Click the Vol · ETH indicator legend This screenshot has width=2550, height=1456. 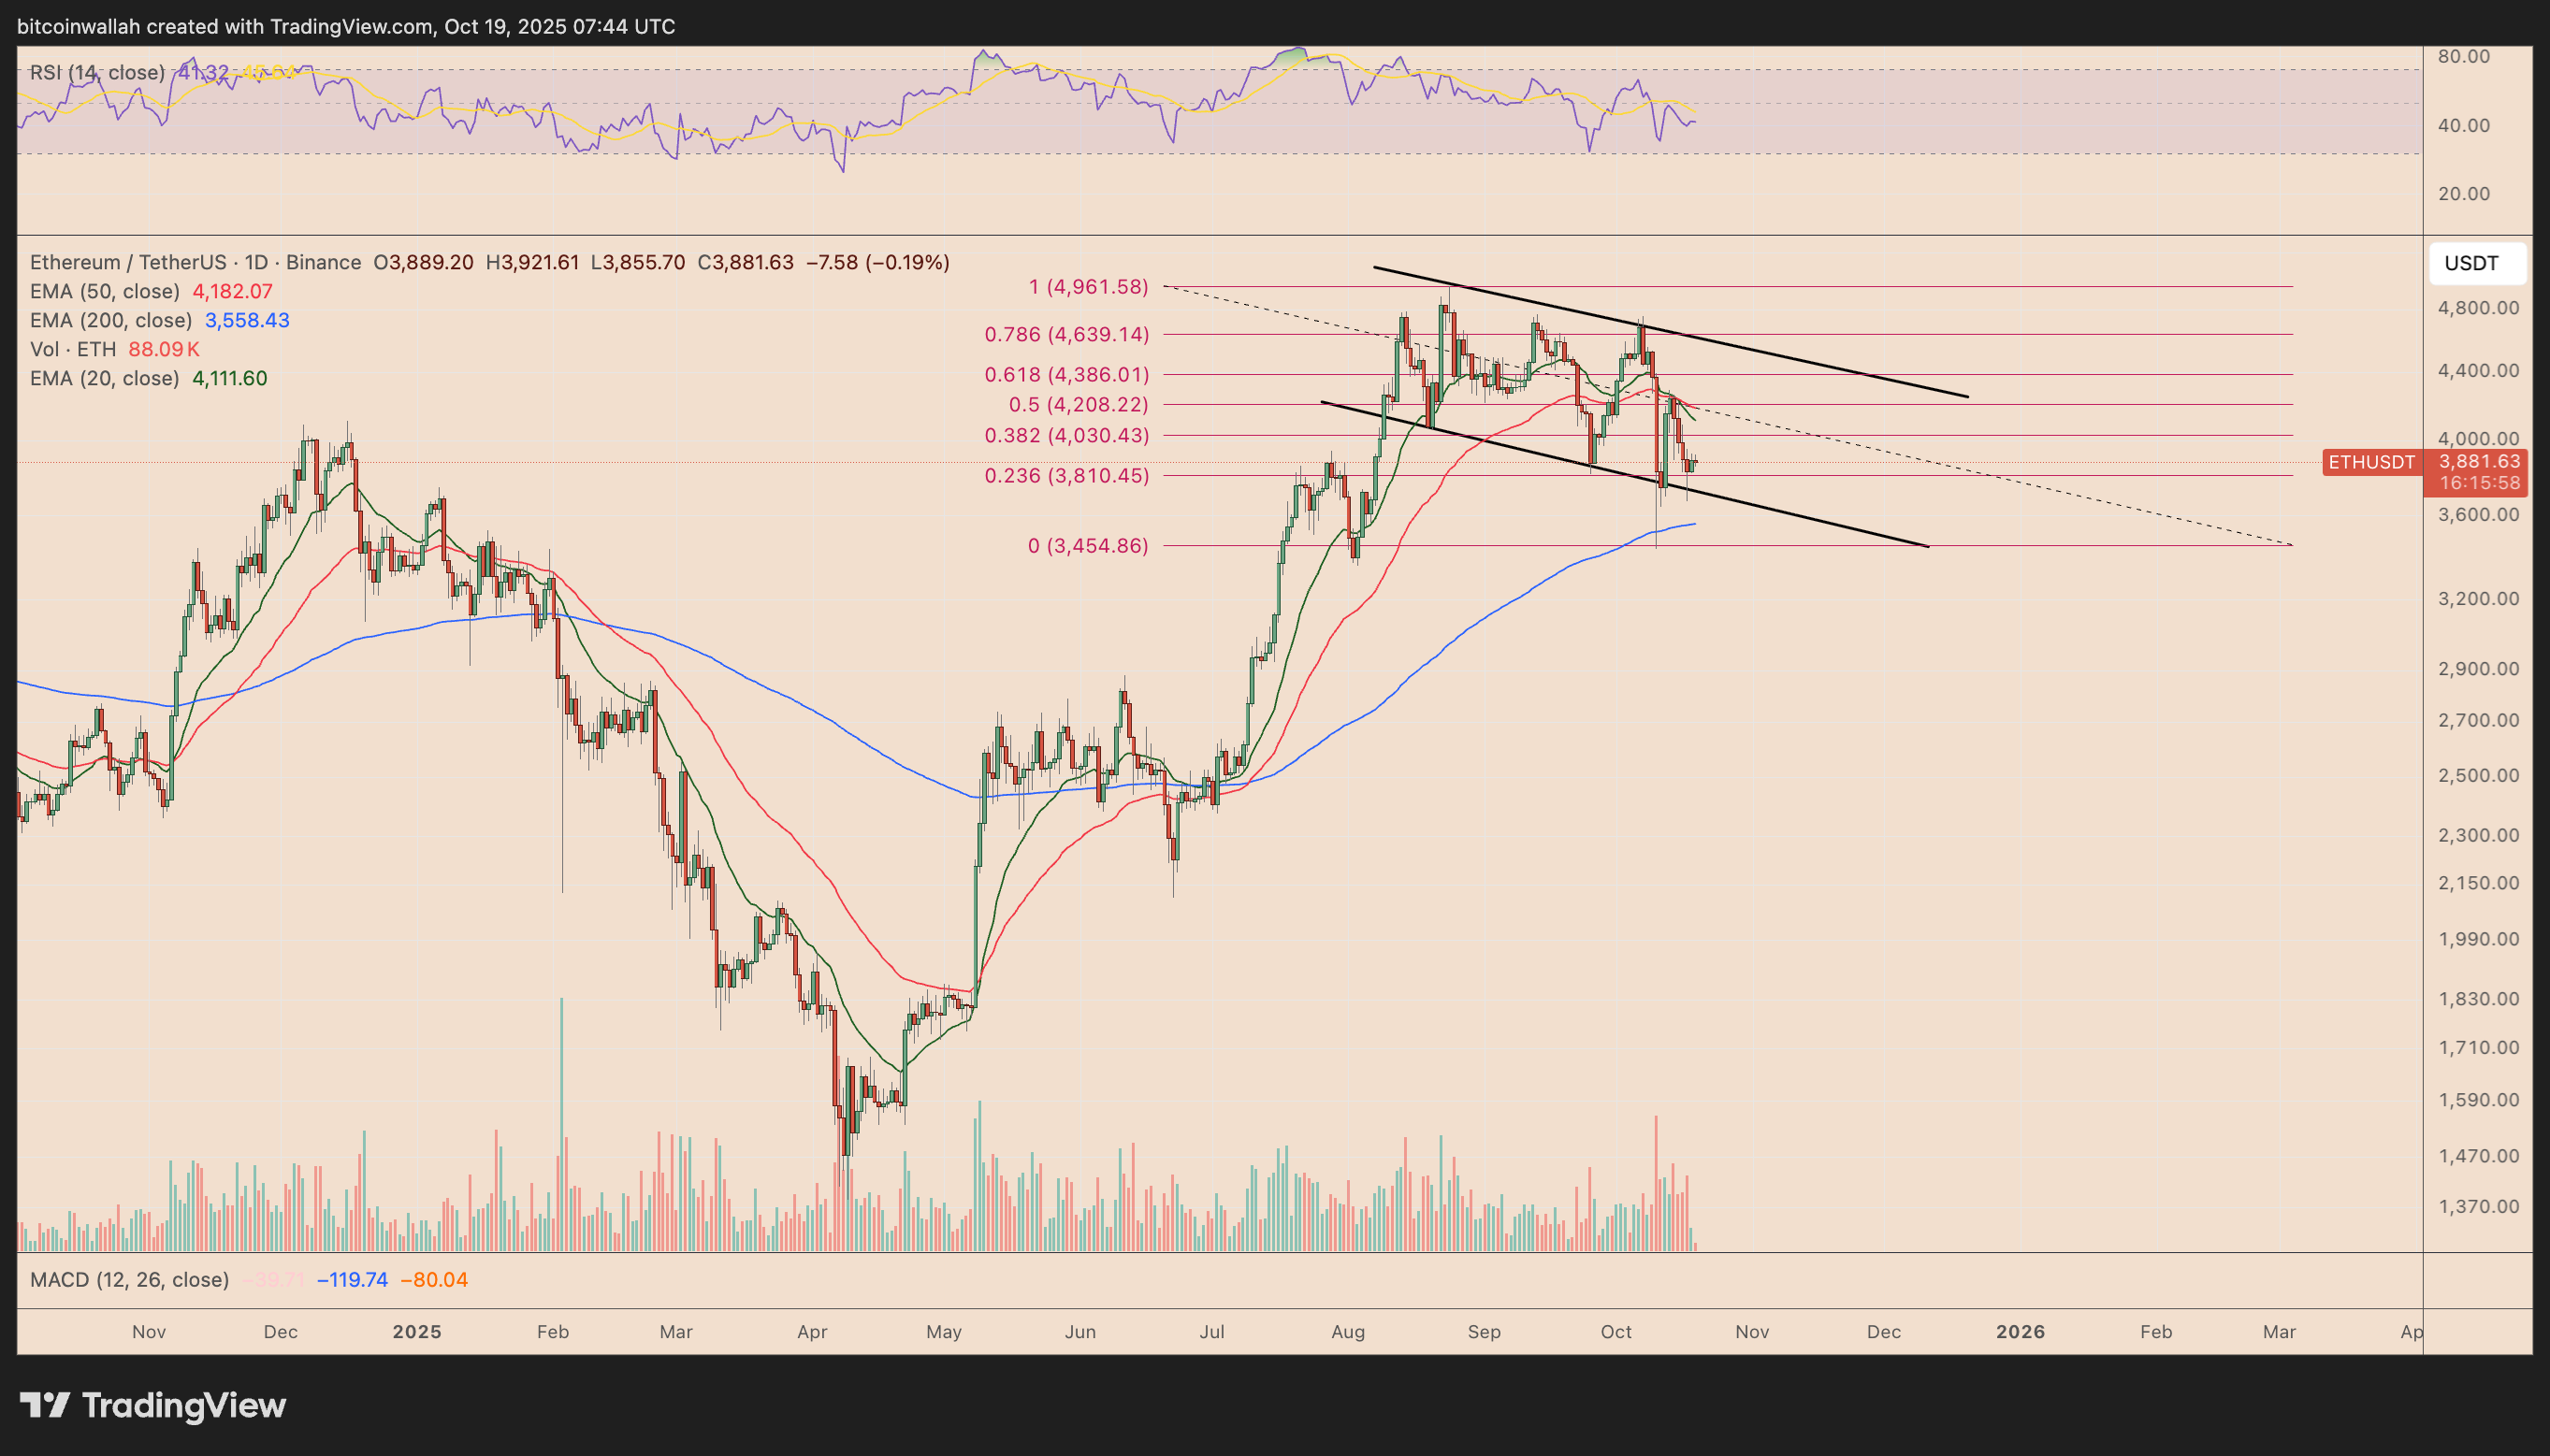(x=72, y=349)
